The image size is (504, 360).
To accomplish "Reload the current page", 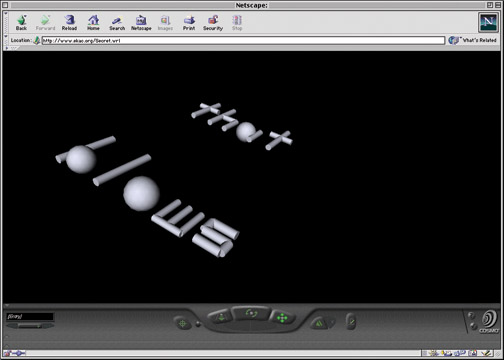I will (x=69, y=23).
